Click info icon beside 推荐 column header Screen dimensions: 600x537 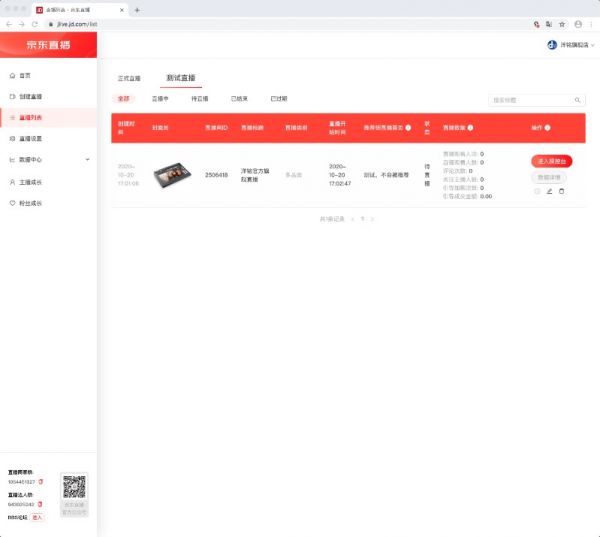tap(408, 128)
